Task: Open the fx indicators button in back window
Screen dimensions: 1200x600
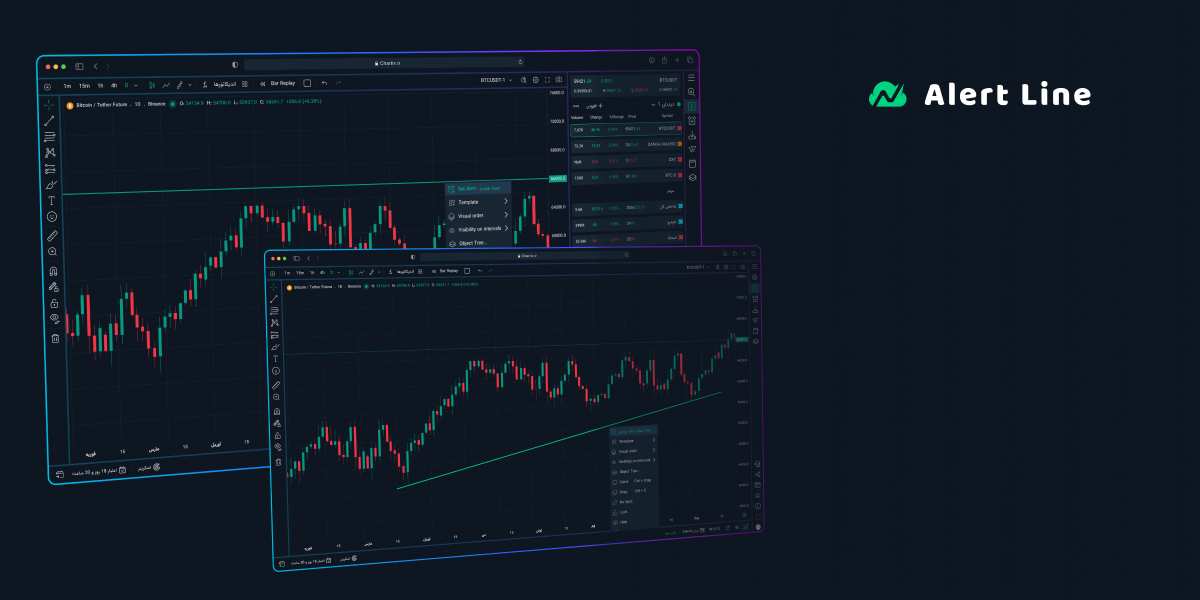Action: (204, 84)
